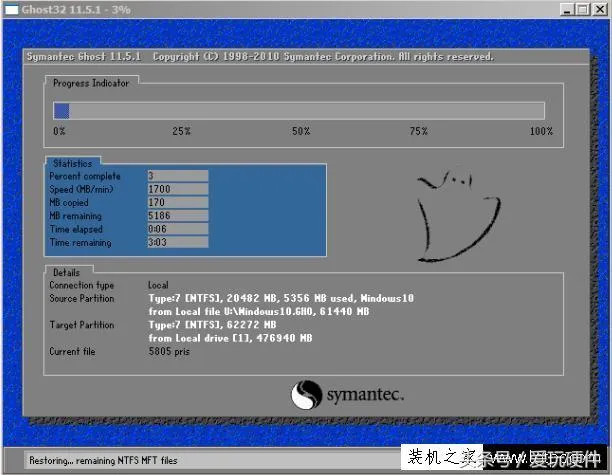This screenshot has width=612, height=475.
Task: Click the 'Target Partition' label
Action: click(x=82, y=325)
